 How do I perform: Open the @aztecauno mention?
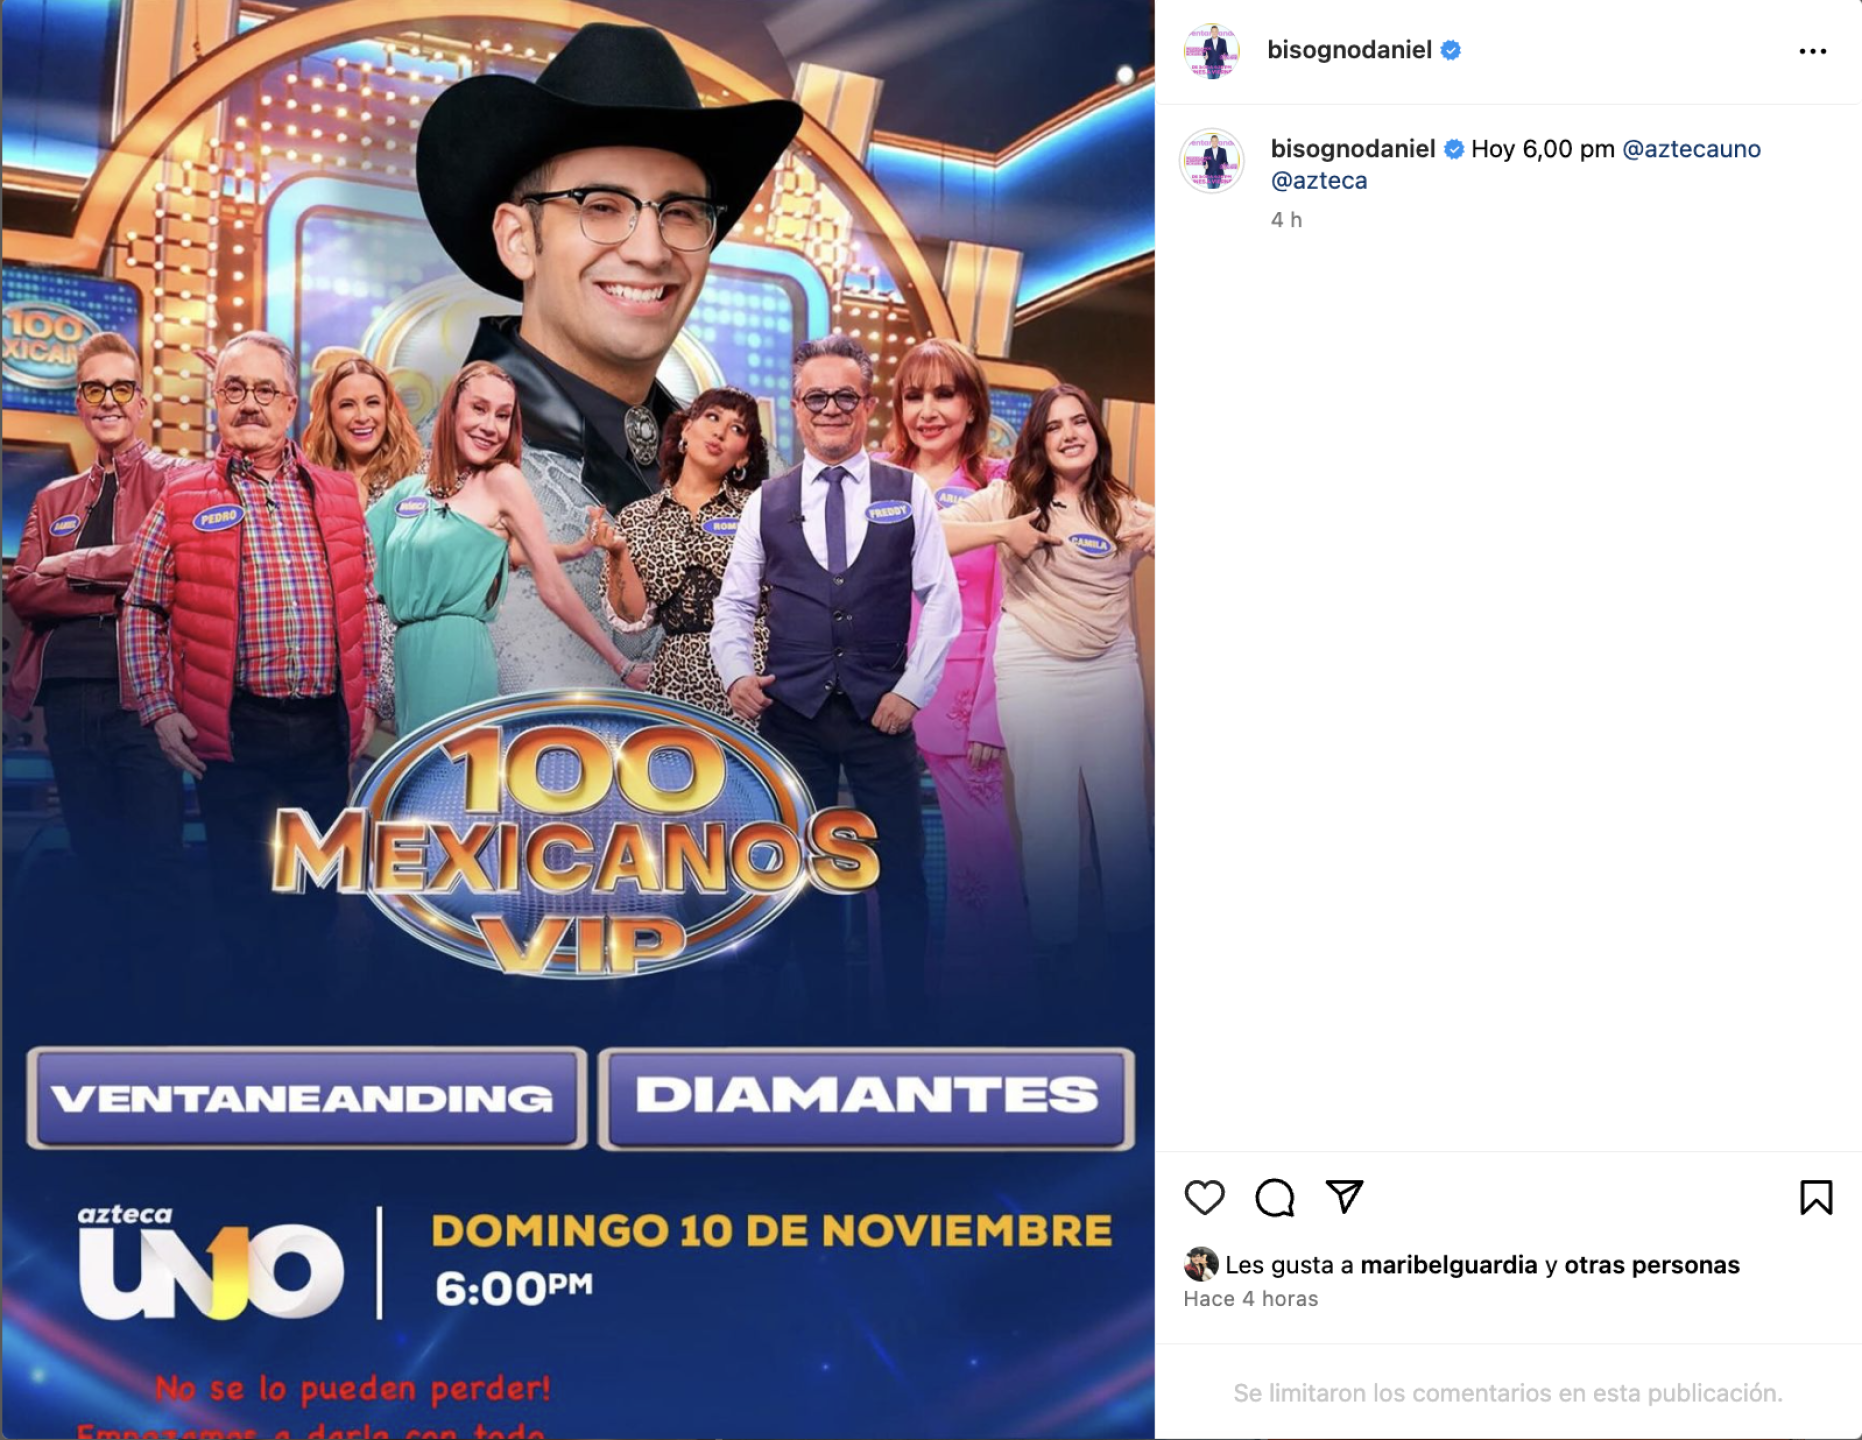coord(1691,149)
